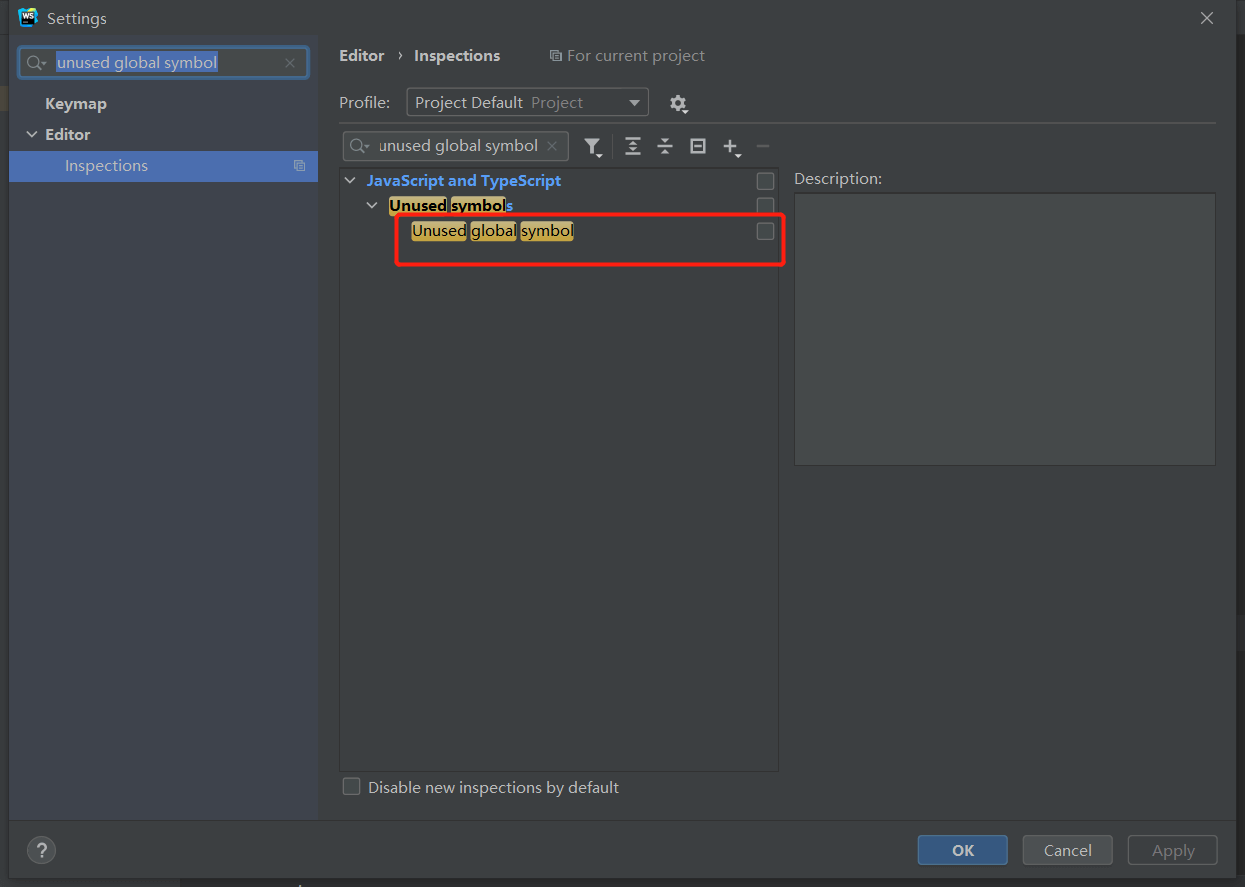Open the profile gear settings icon

pos(678,103)
